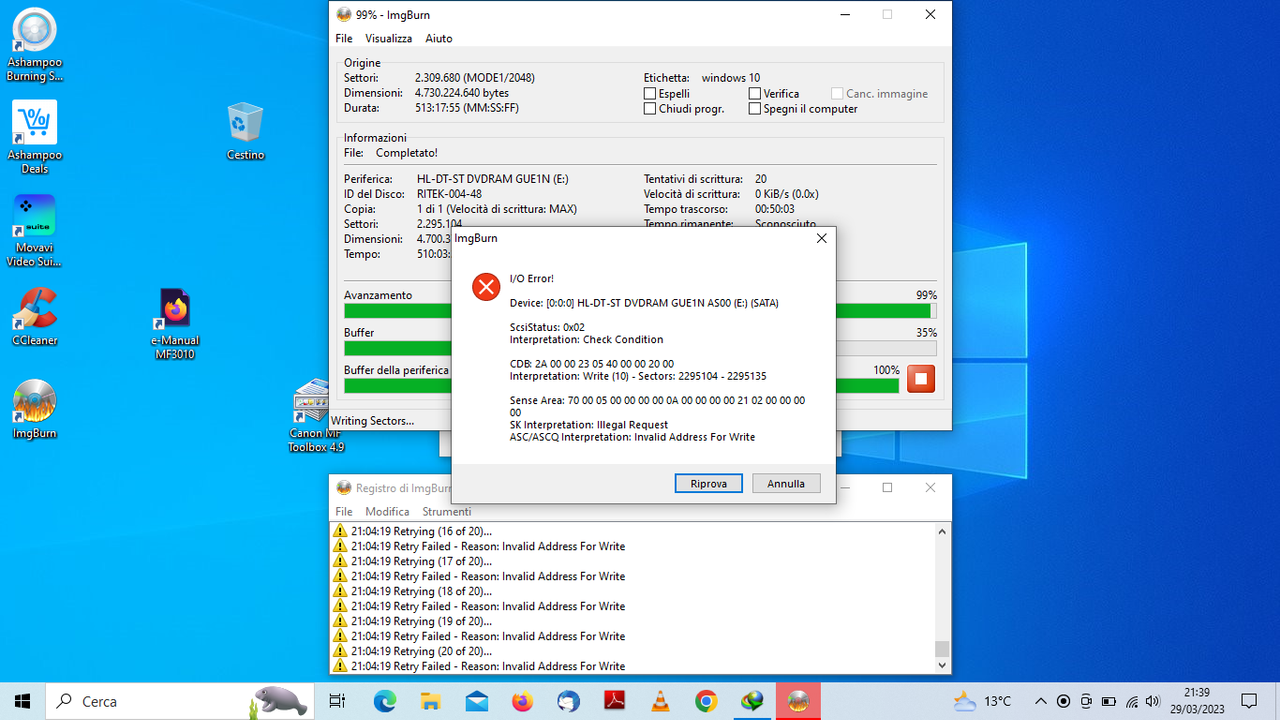Image resolution: width=1280 pixels, height=720 pixels.
Task: Open Movavi Video Suite desktop icon
Action: pyautogui.click(x=35, y=231)
